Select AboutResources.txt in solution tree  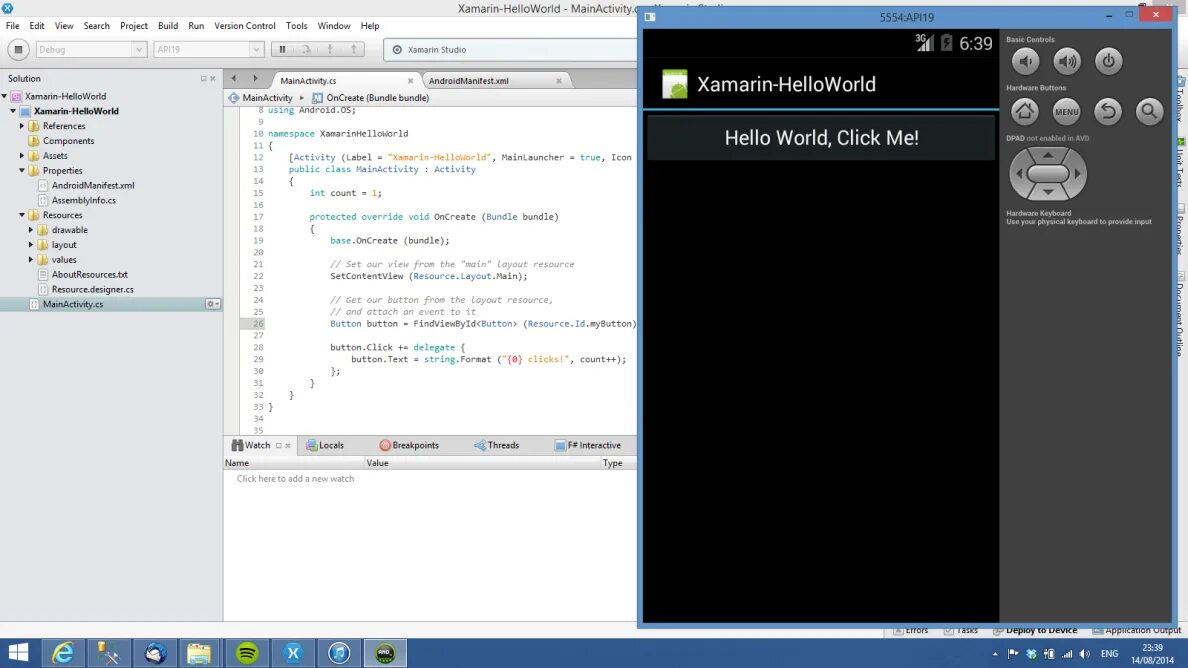pyautogui.click(x=89, y=274)
